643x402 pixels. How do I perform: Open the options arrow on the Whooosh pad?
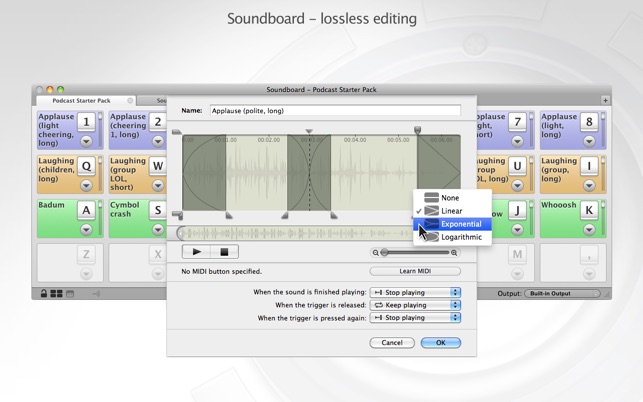tap(589, 230)
